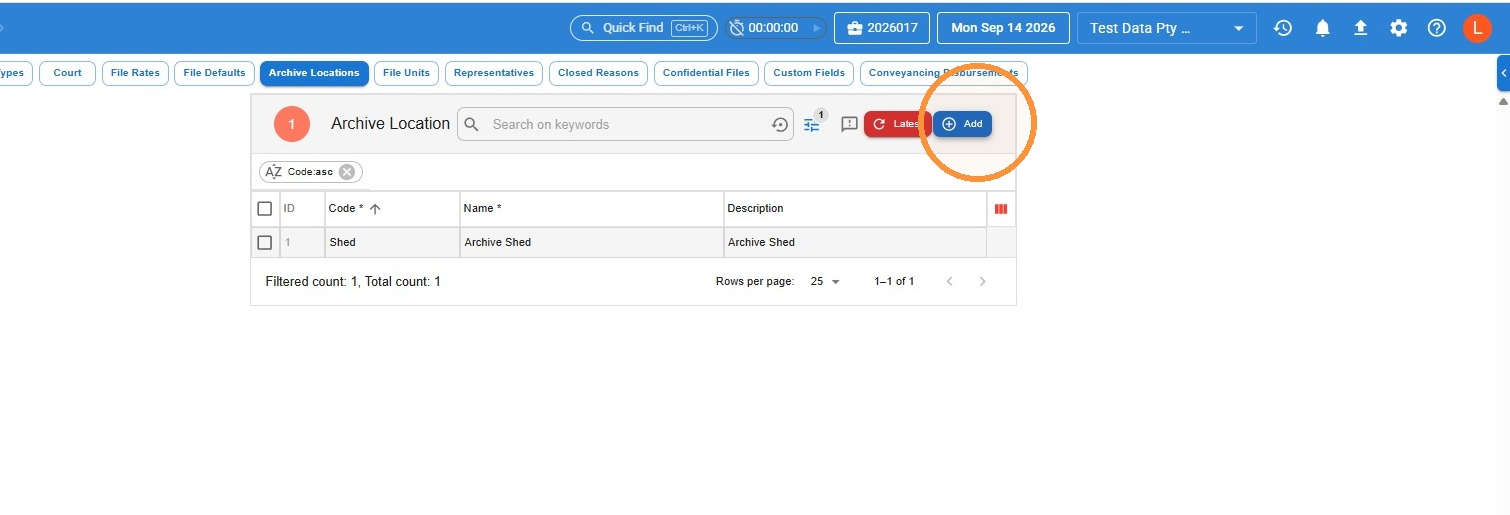Click the orange badge showing 1
Screen dimensions: 1510x515
[x=292, y=124]
